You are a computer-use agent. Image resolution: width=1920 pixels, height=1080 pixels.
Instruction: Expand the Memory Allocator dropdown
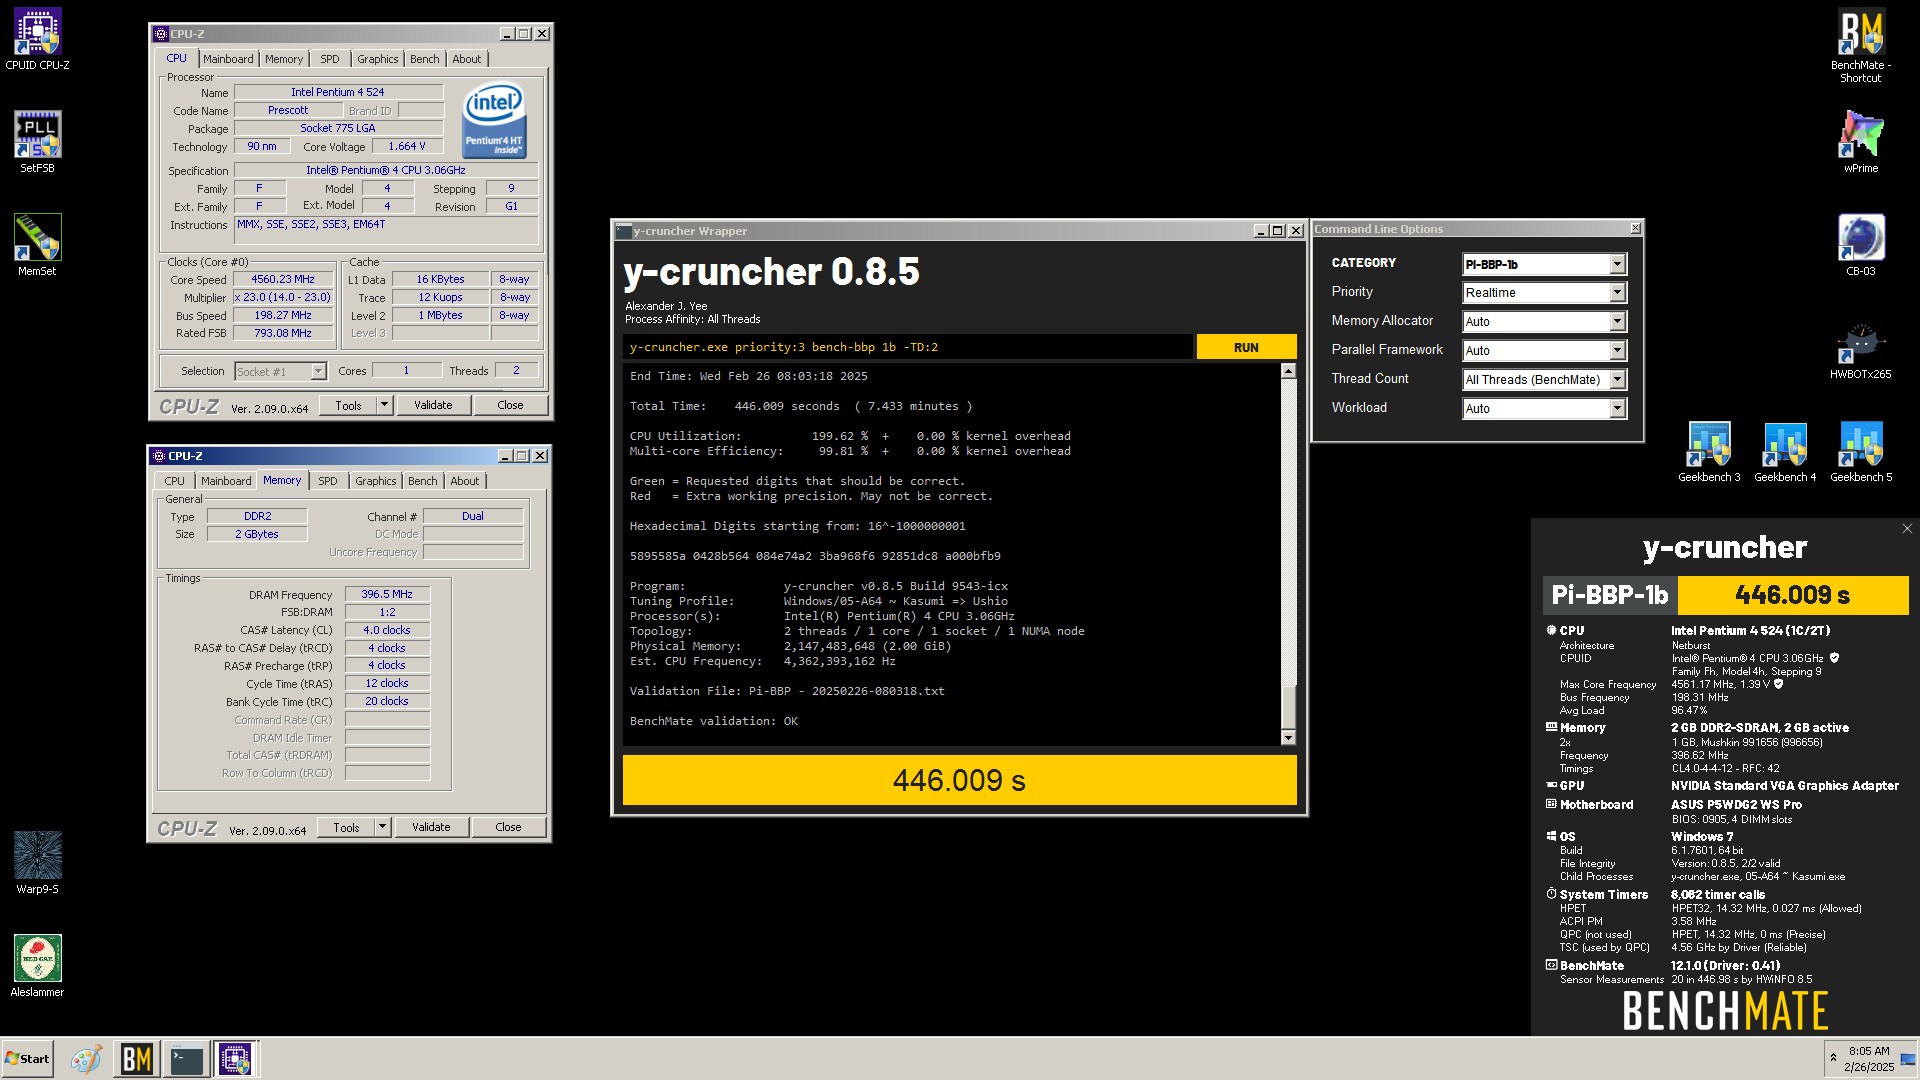point(1544,322)
